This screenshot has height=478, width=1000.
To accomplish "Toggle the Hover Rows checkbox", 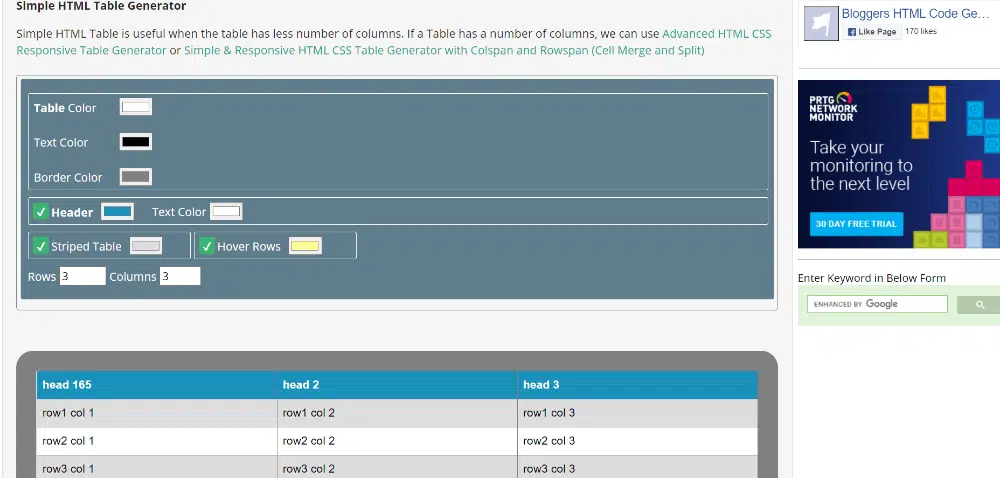I will point(207,246).
